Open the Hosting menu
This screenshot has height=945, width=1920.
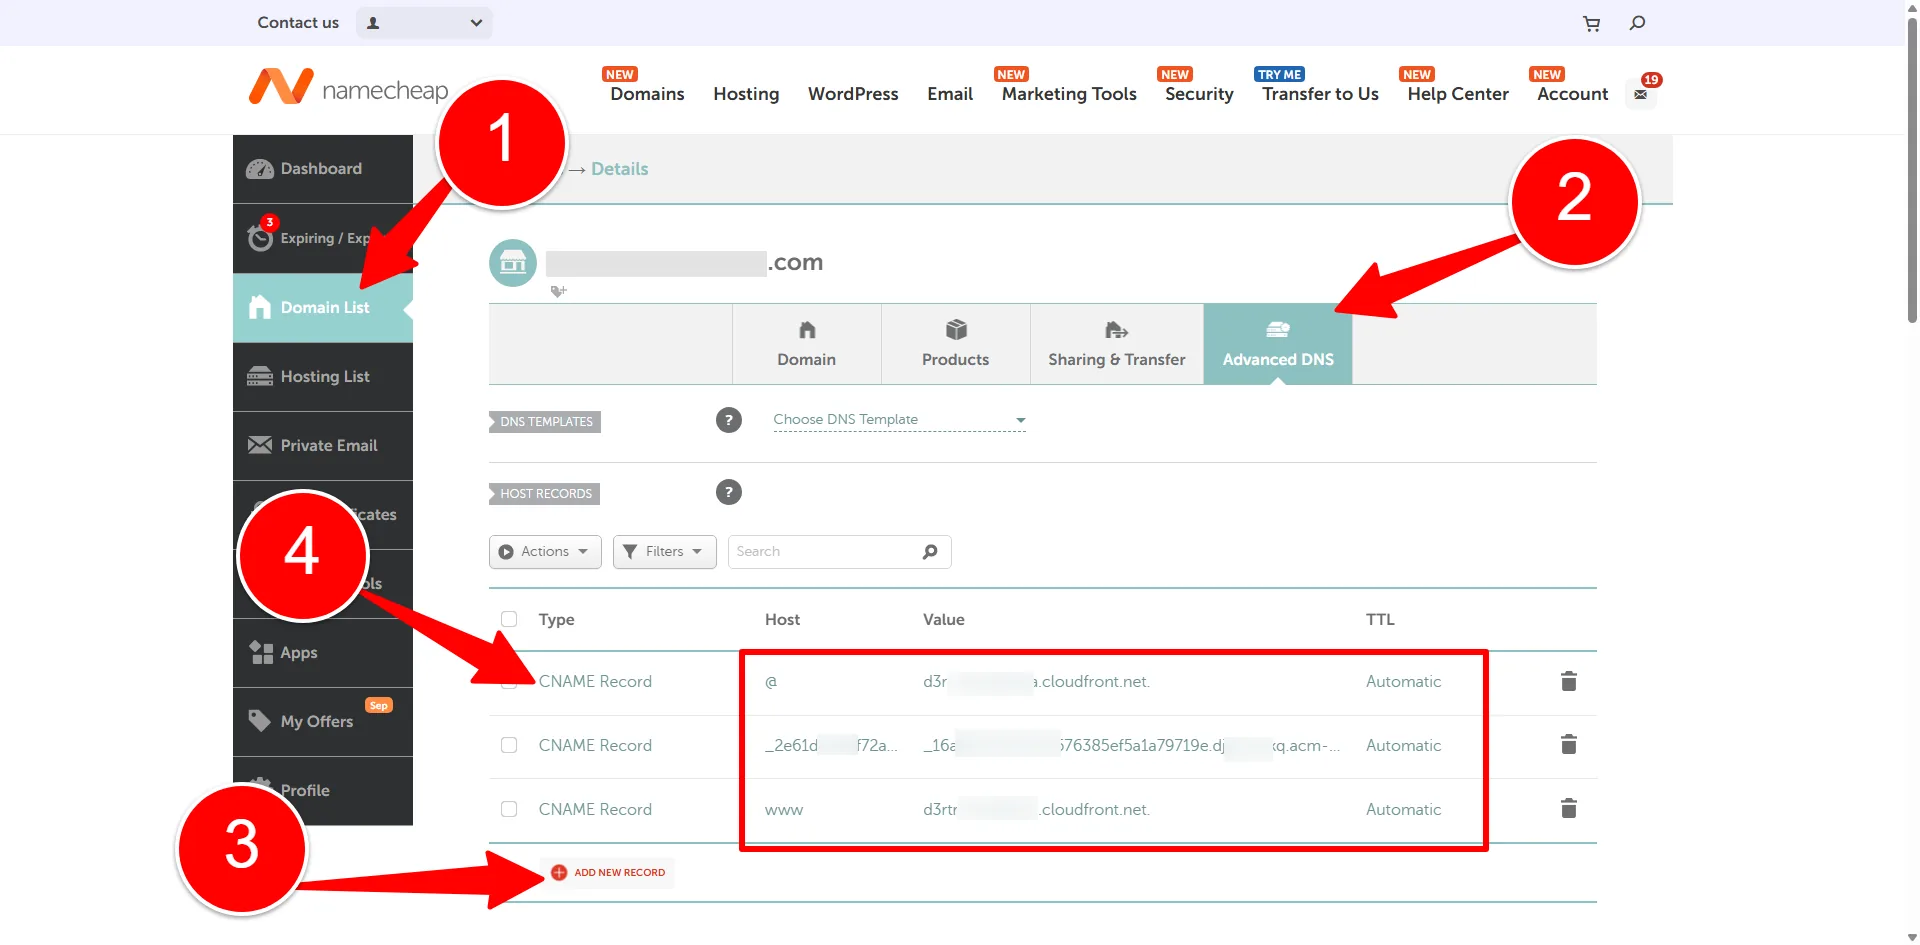(746, 94)
